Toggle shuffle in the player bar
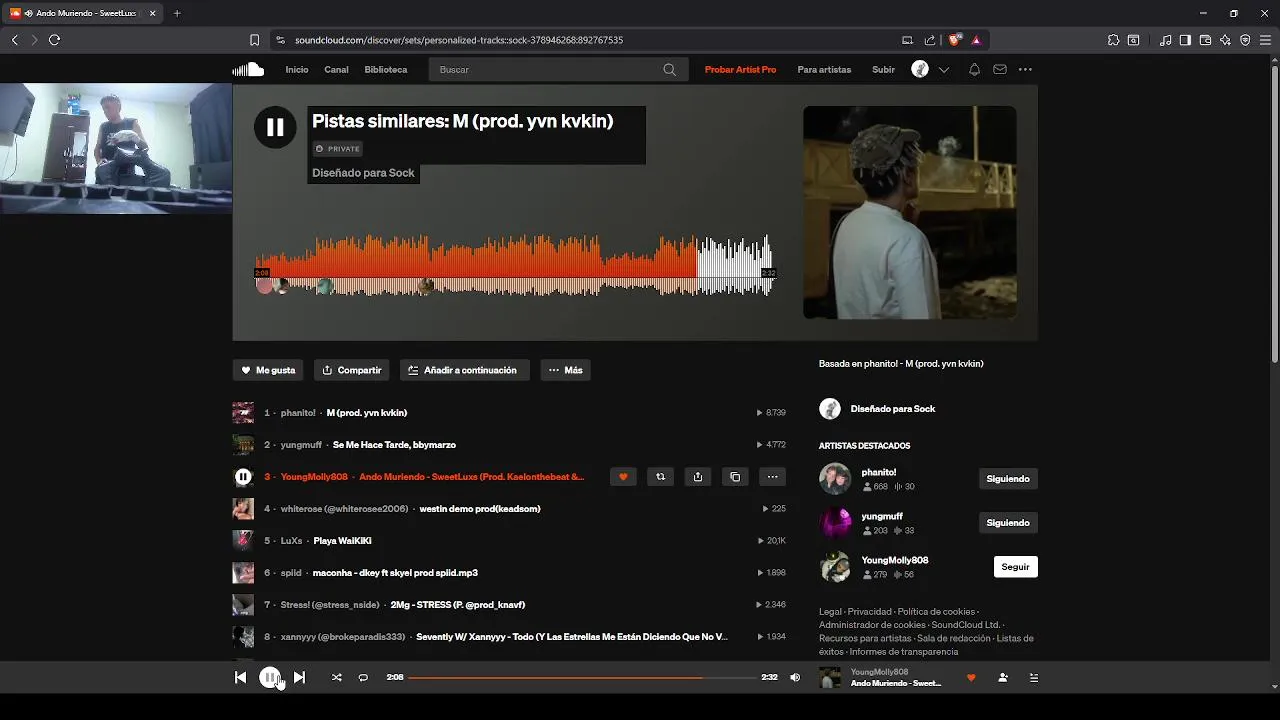Screen dimensions: 1280x720 click(x=337, y=677)
